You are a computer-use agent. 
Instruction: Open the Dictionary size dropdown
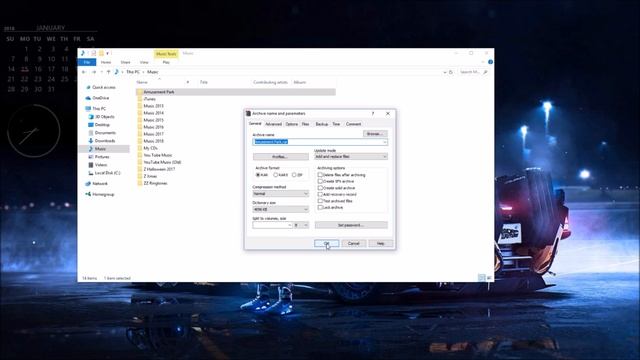click(280, 209)
